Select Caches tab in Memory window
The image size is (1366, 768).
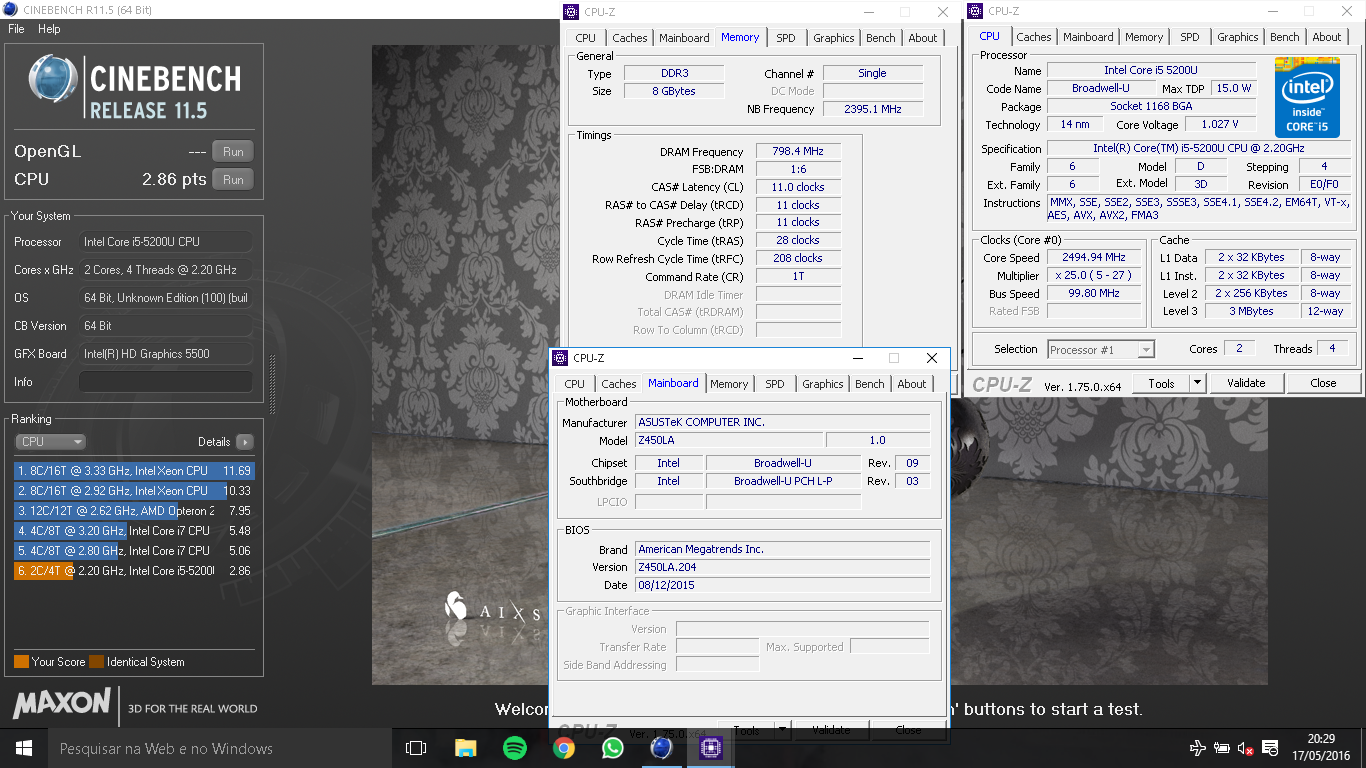point(630,38)
